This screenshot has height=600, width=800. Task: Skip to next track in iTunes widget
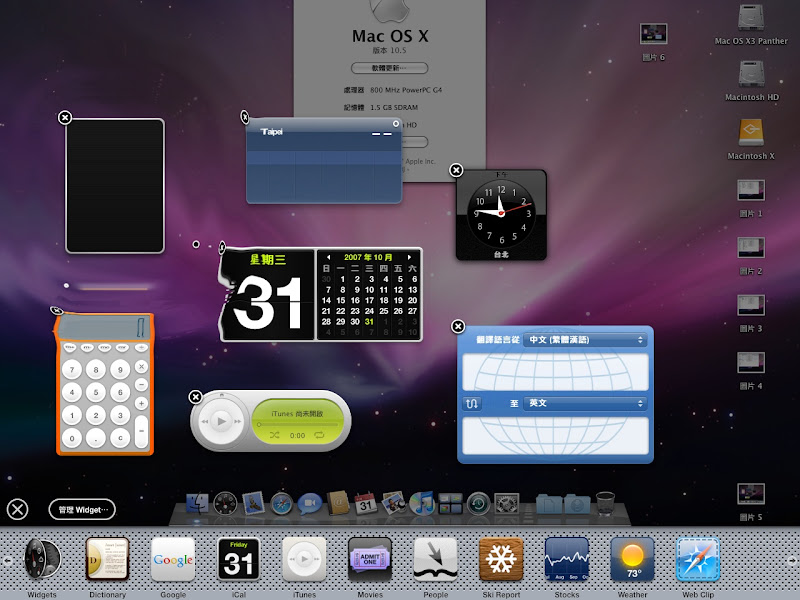(x=238, y=421)
